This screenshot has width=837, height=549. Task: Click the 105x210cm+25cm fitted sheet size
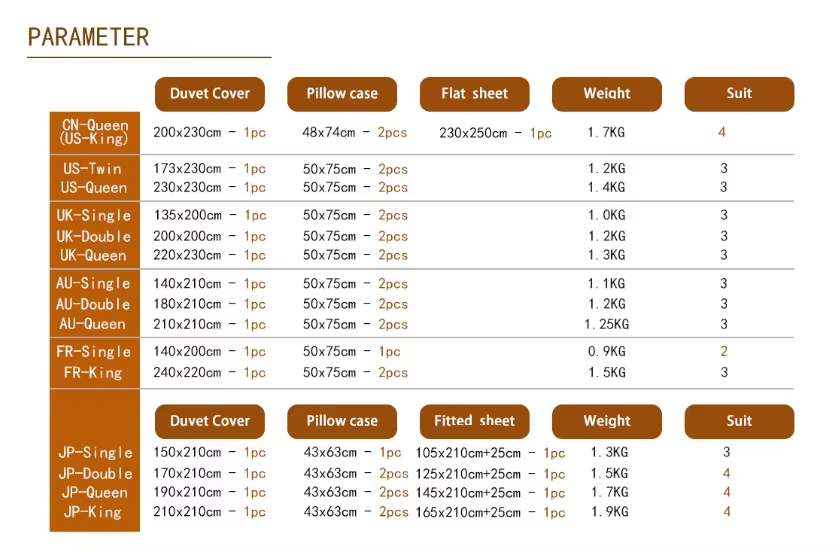point(468,453)
